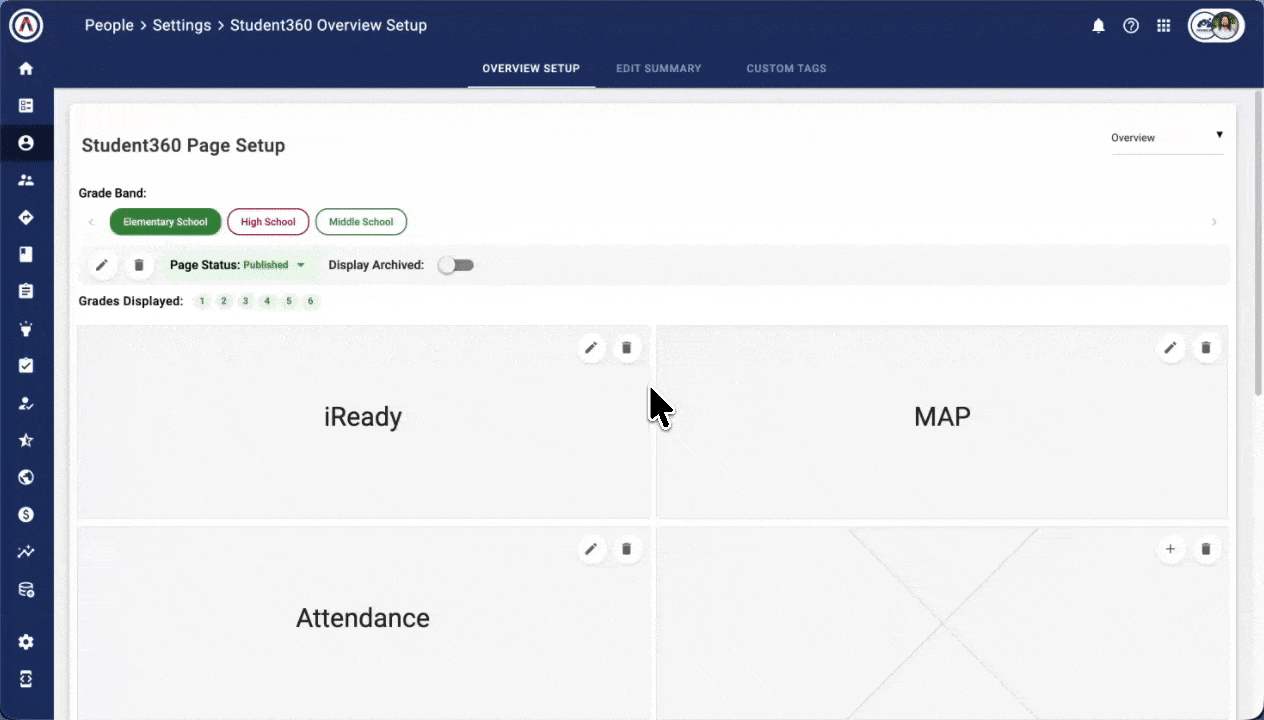
Task: Click Student360 Overview Setup breadcrumb
Action: coord(329,26)
